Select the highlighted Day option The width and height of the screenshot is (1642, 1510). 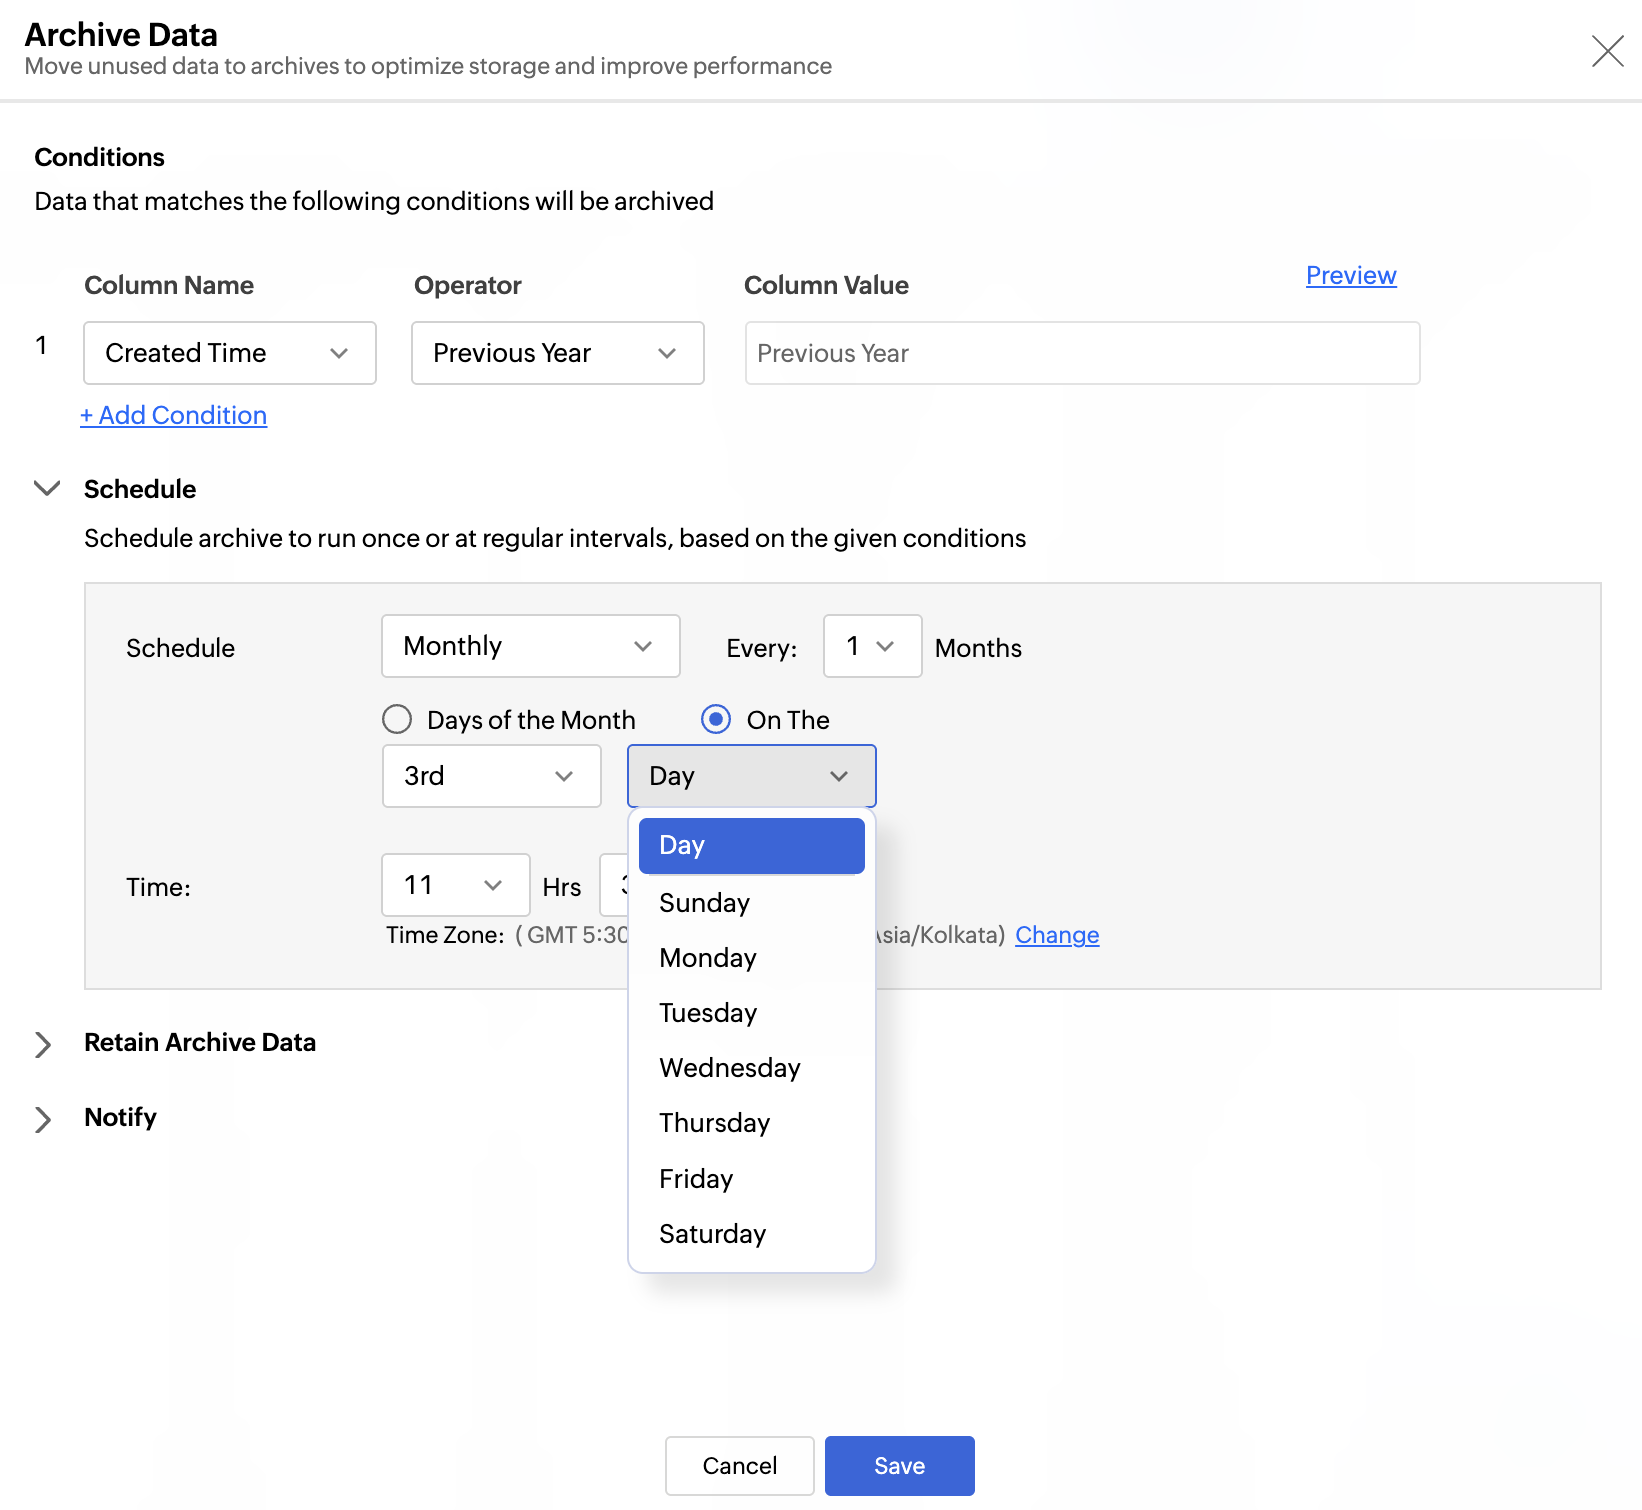point(751,846)
